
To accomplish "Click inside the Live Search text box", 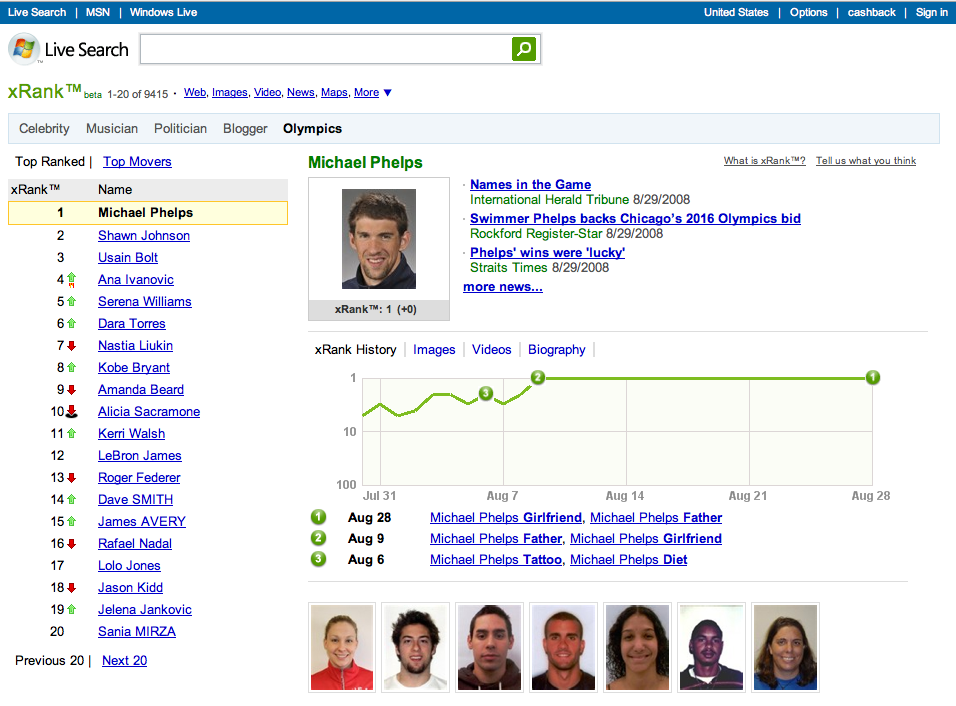I will (325, 49).
